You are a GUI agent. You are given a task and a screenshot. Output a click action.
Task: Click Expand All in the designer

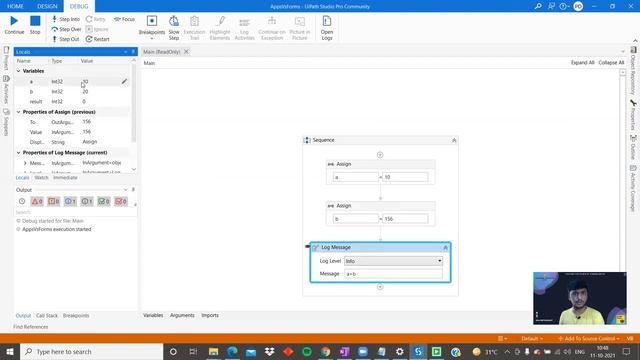[x=582, y=62]
